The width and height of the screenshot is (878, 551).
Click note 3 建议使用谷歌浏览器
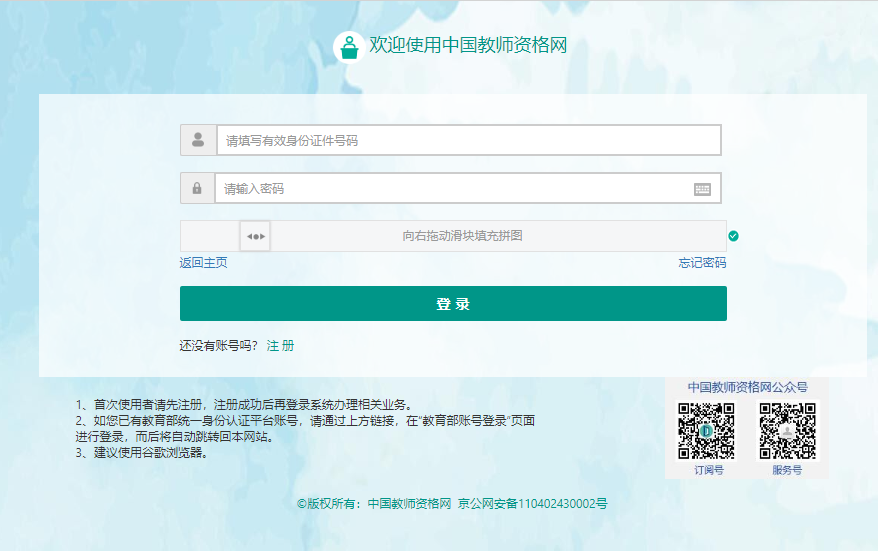[x=142, y=452]
